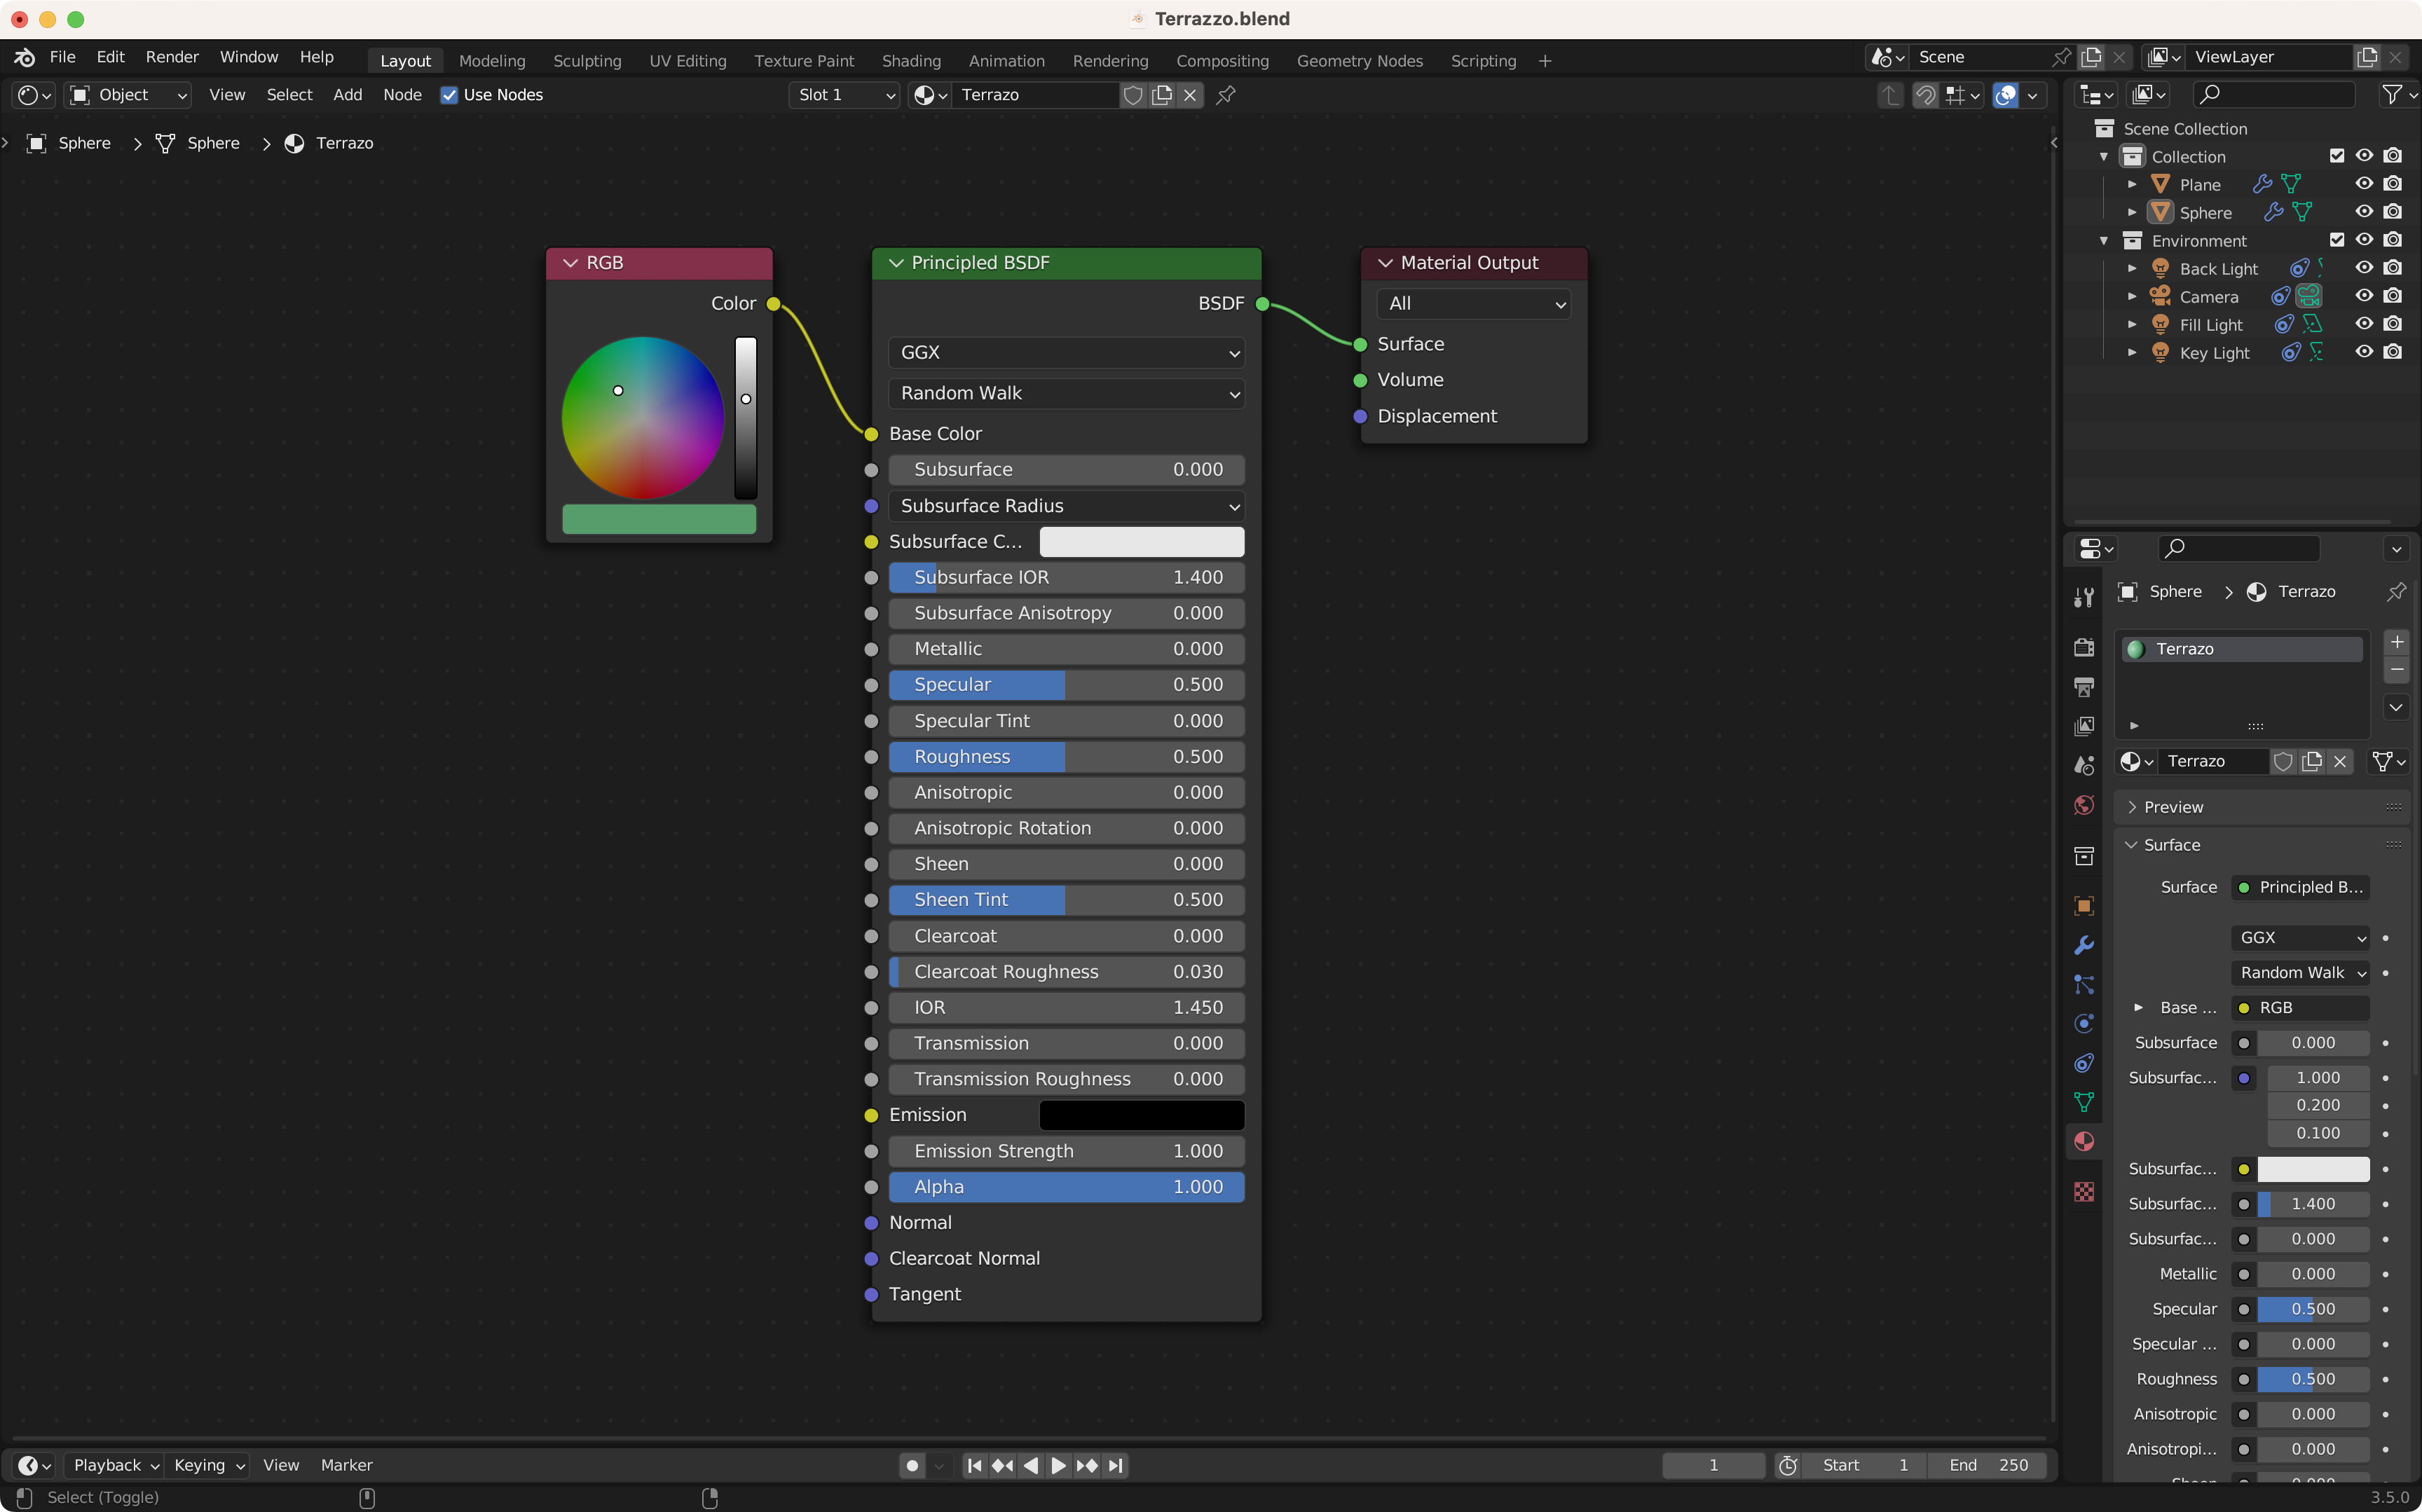Open the GGX distribution dropdown in node
Viewport: 2422px width, 1512px height.
tap(1066, 352)
